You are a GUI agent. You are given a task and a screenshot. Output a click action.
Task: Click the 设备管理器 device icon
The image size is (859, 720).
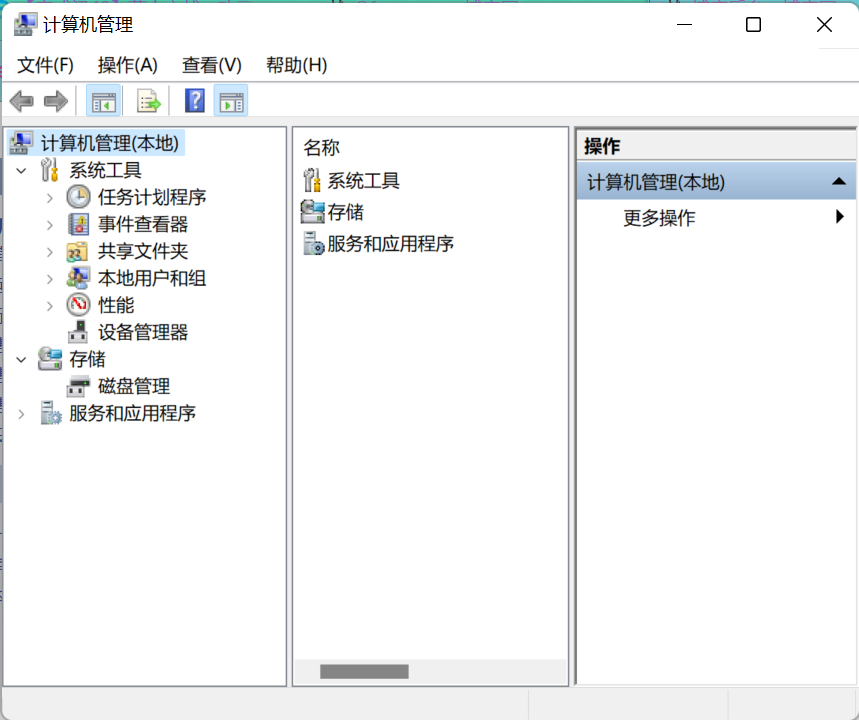coord(78,332)
